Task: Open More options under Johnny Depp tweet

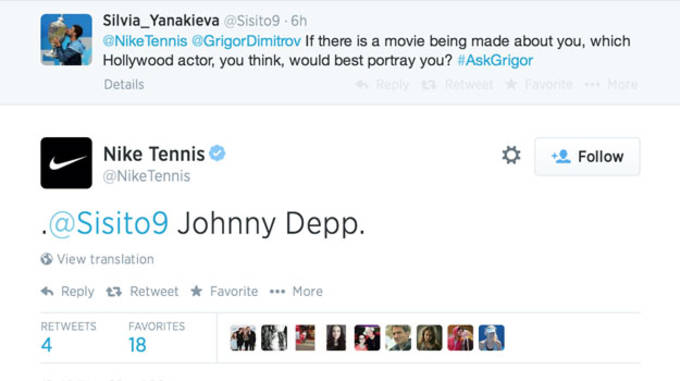Action: (296, 291)
